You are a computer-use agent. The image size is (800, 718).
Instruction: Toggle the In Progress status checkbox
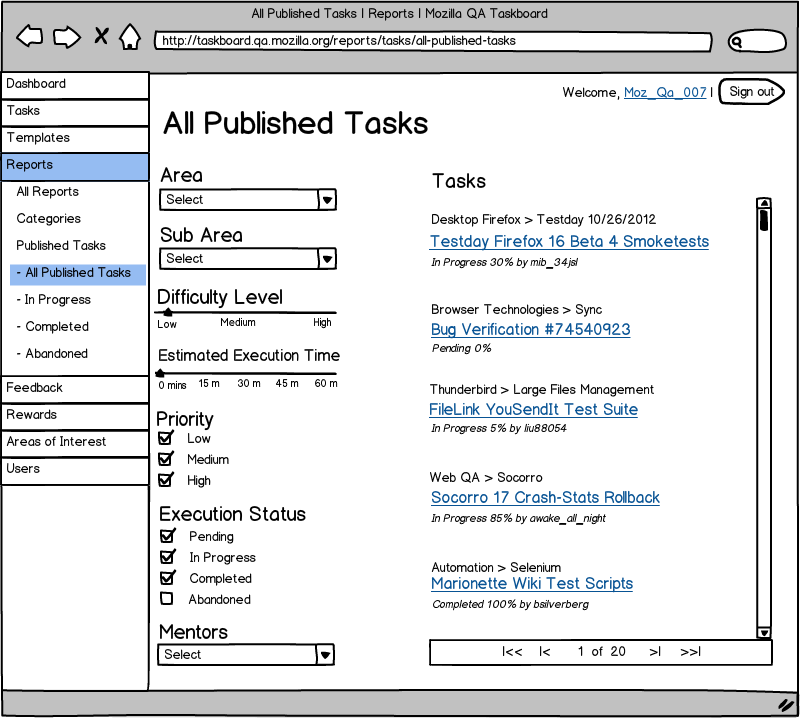pyautogui.click(x=167, y=557)
